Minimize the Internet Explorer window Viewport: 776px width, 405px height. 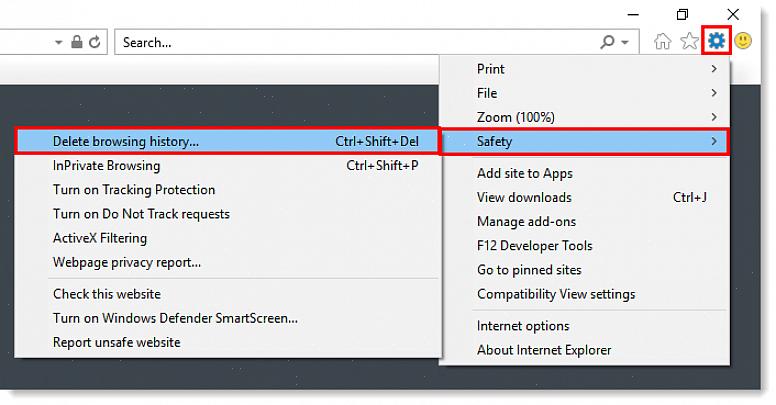(633, 15)
